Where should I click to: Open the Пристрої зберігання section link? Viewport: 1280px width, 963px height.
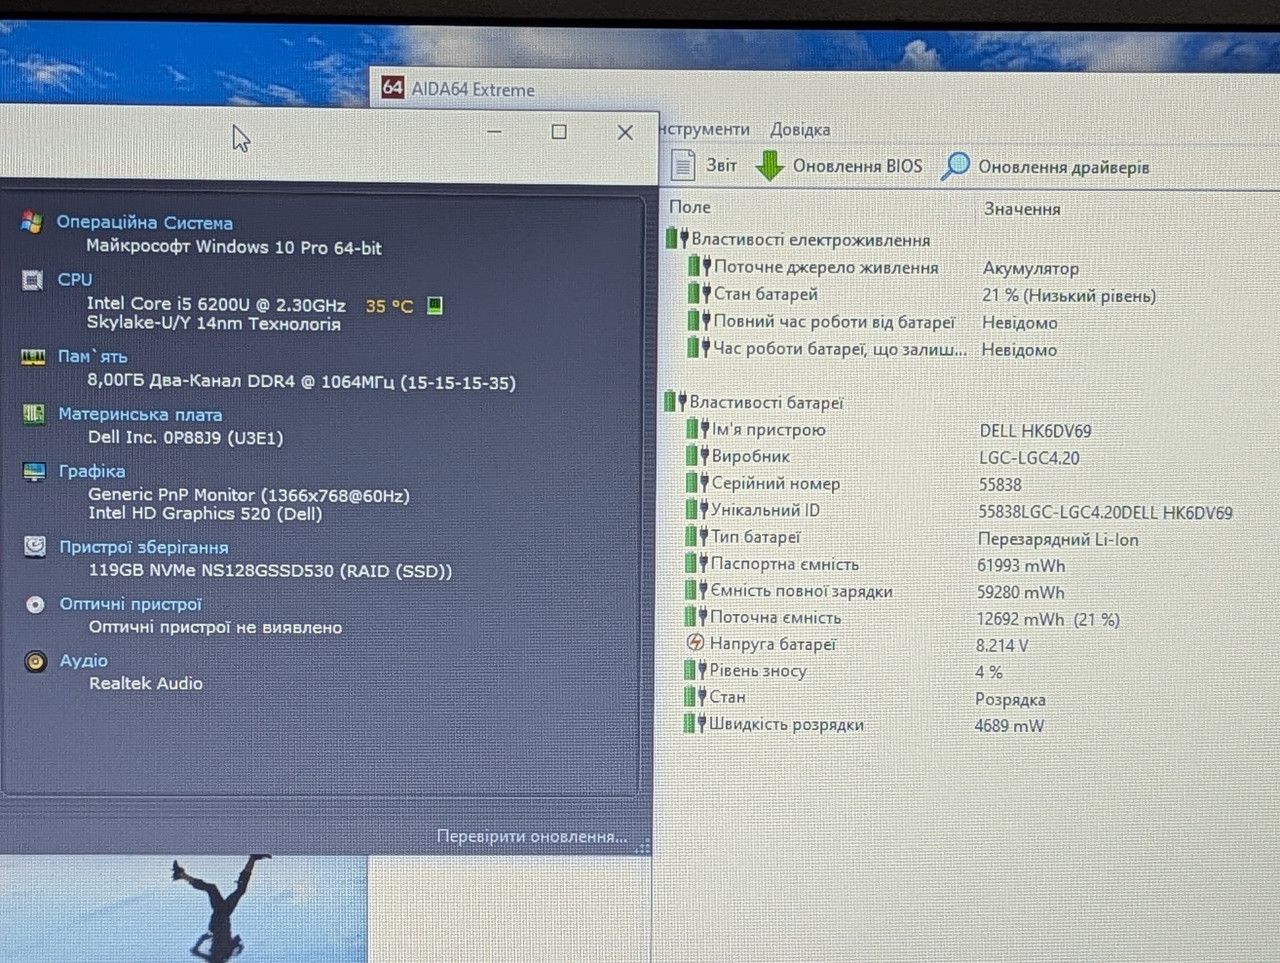click(x=144, y=547)
